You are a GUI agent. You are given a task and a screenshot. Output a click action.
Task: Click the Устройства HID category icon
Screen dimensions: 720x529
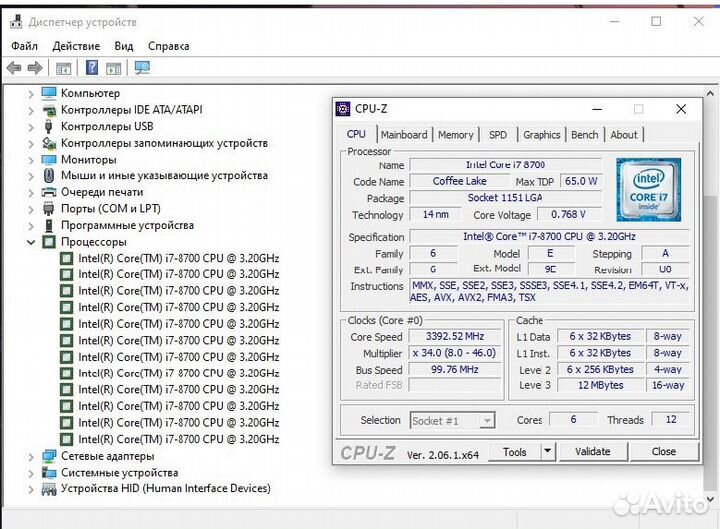click(49, 489)
